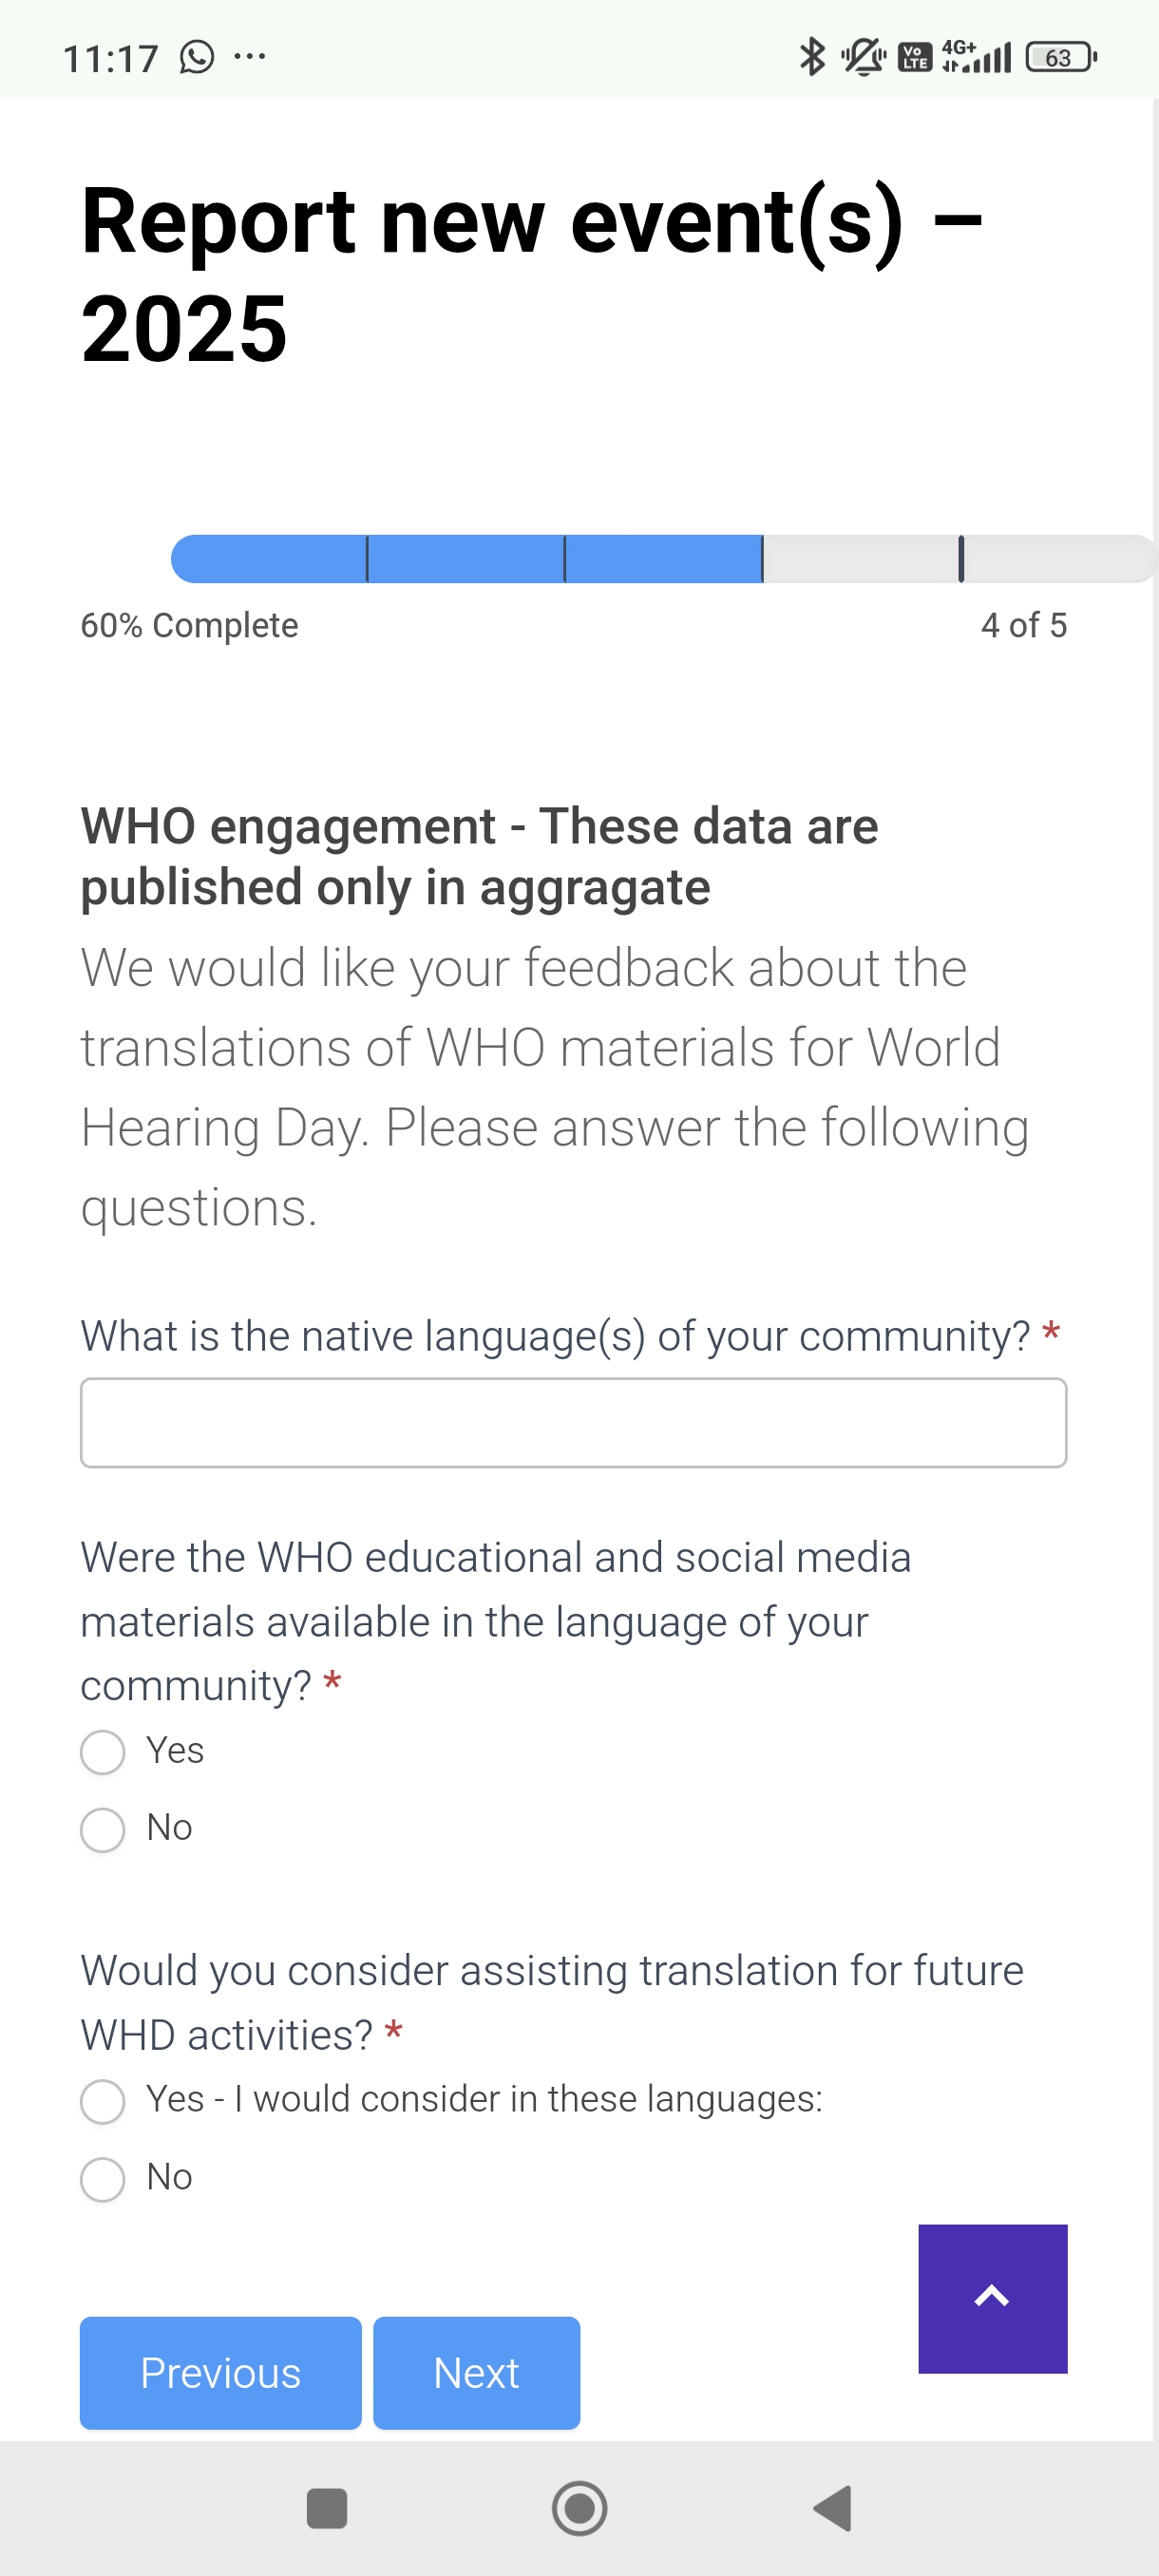Viewport: 1159px width, 2576px height.
Task: Focus the native language text field
Action: 573,1422
